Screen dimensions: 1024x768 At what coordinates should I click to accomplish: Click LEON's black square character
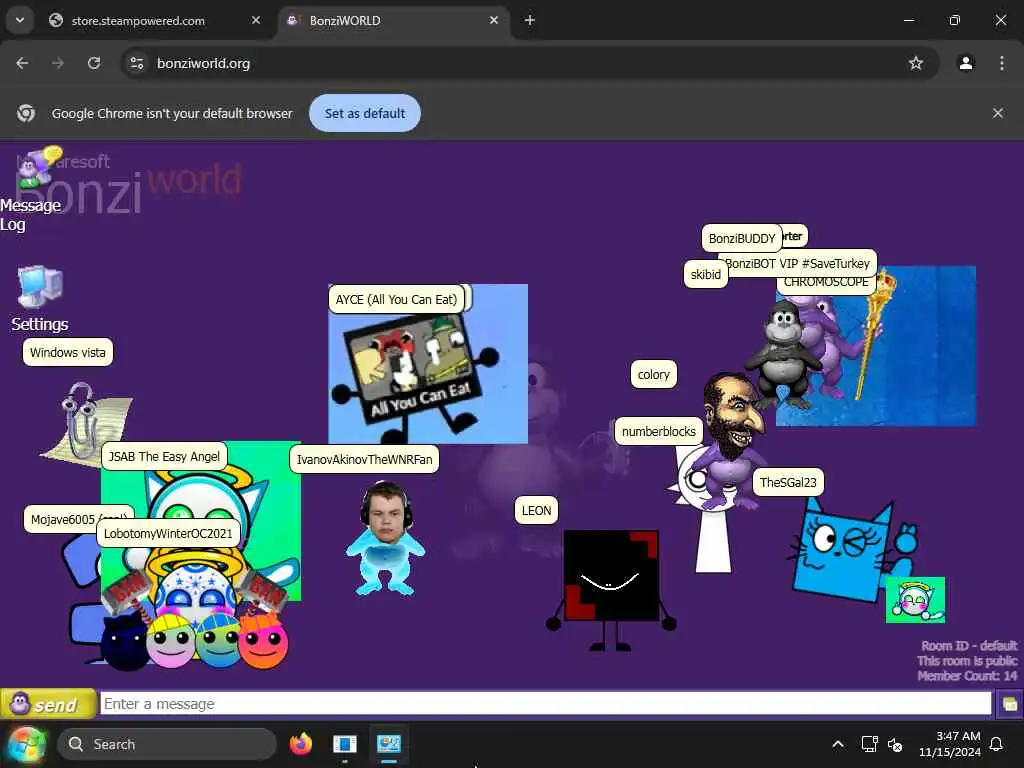(x=611, y=588)
